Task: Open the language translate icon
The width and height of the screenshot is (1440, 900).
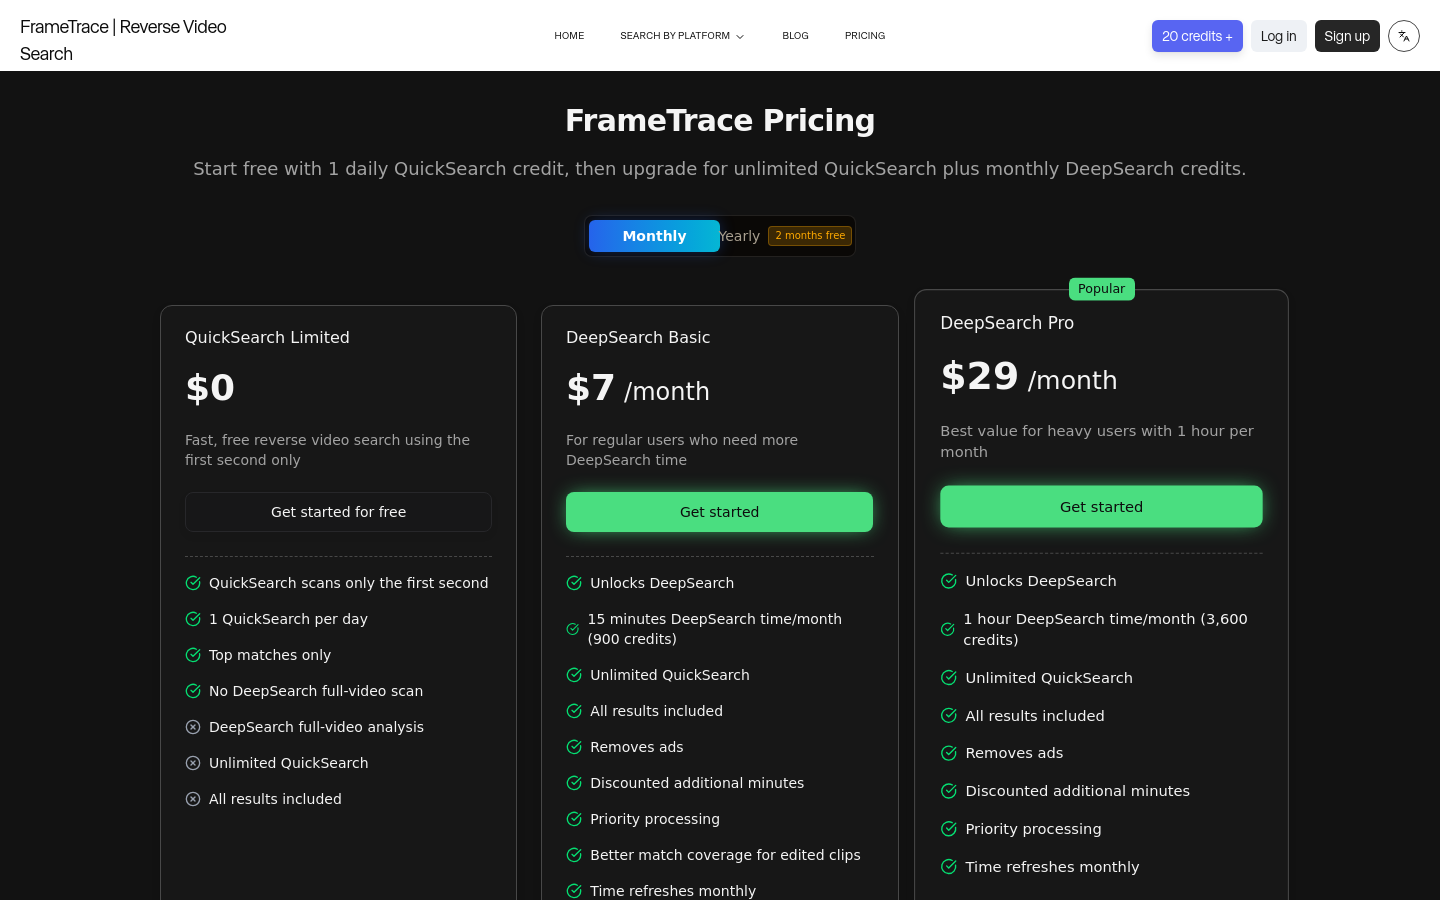Action: tap(1404, 36)
